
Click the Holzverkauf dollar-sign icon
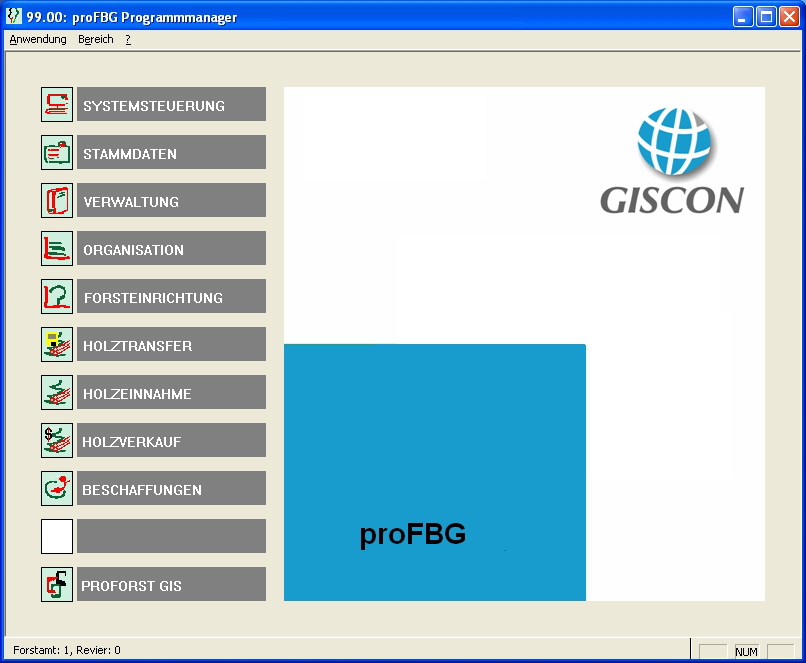tap(56, 439)
